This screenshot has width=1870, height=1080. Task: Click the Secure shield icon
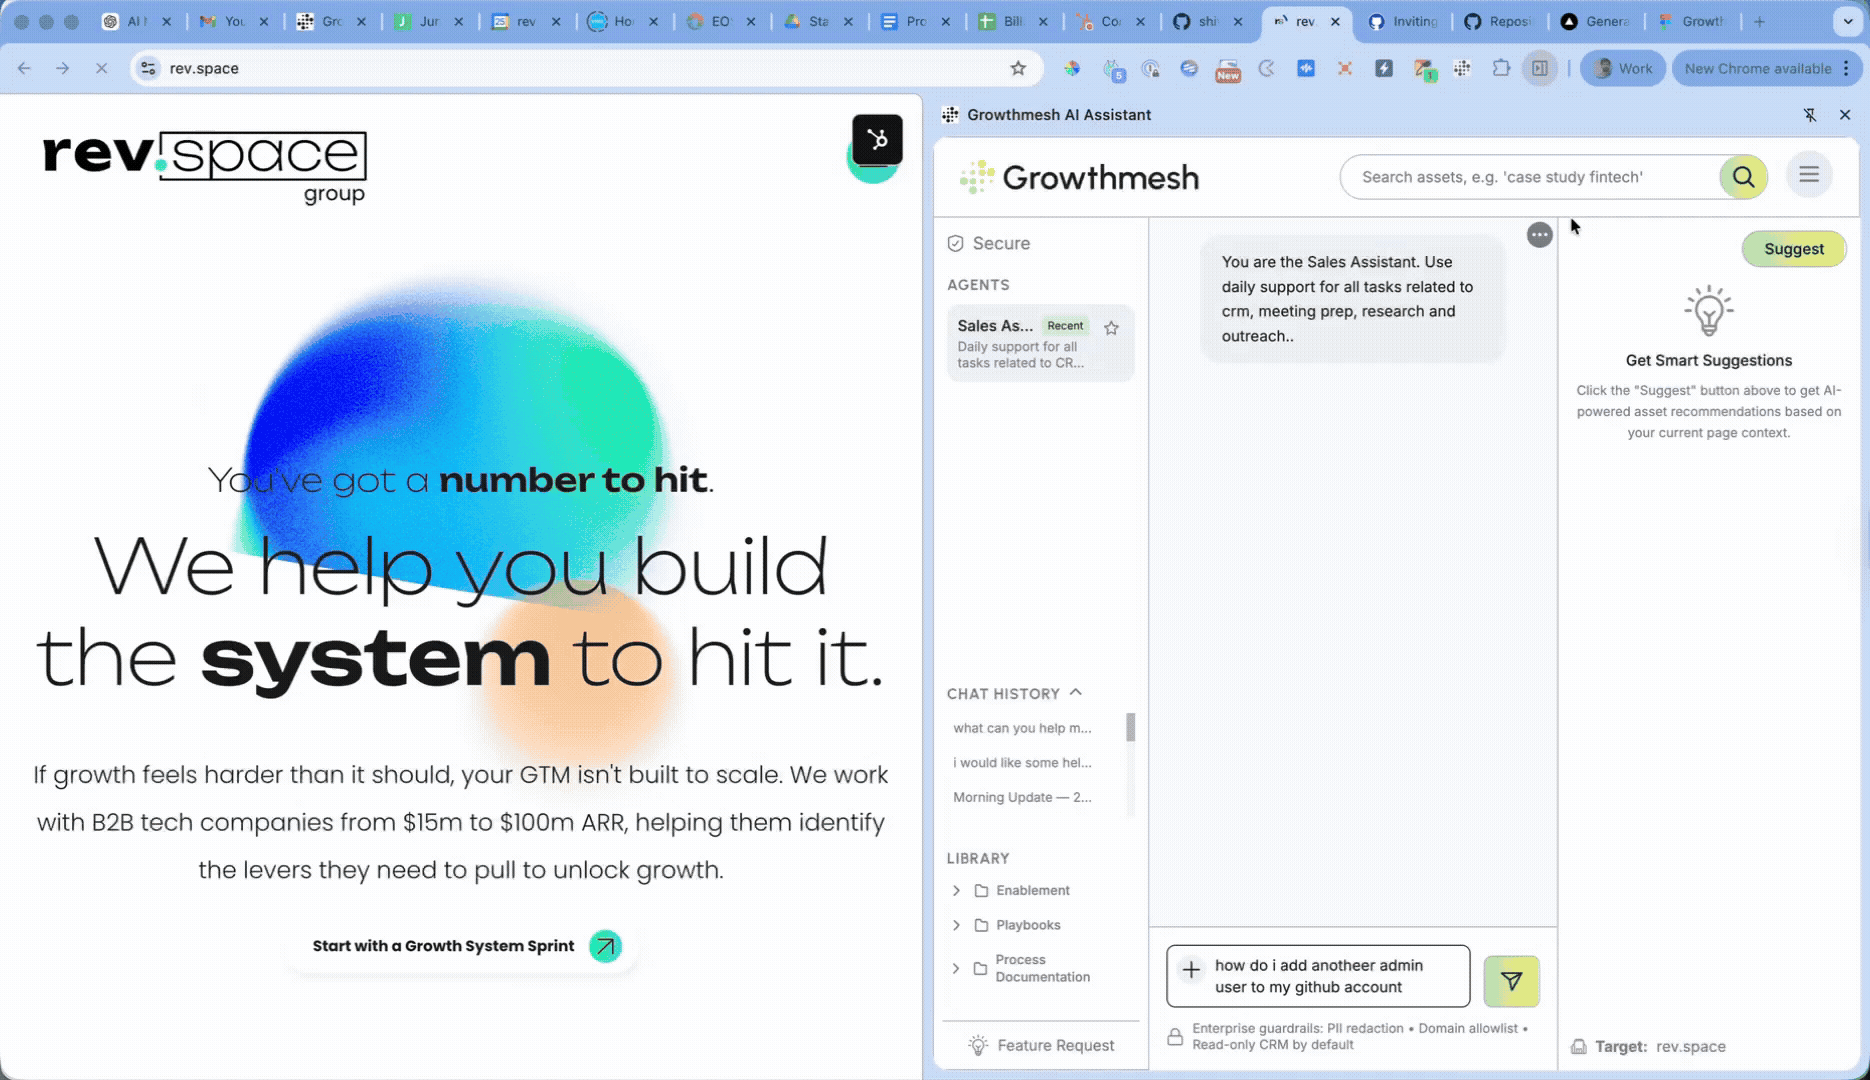[x=955, y=243]
